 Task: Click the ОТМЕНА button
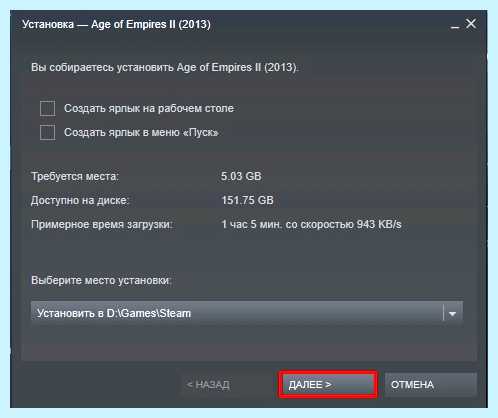click(x=431, y=385)
